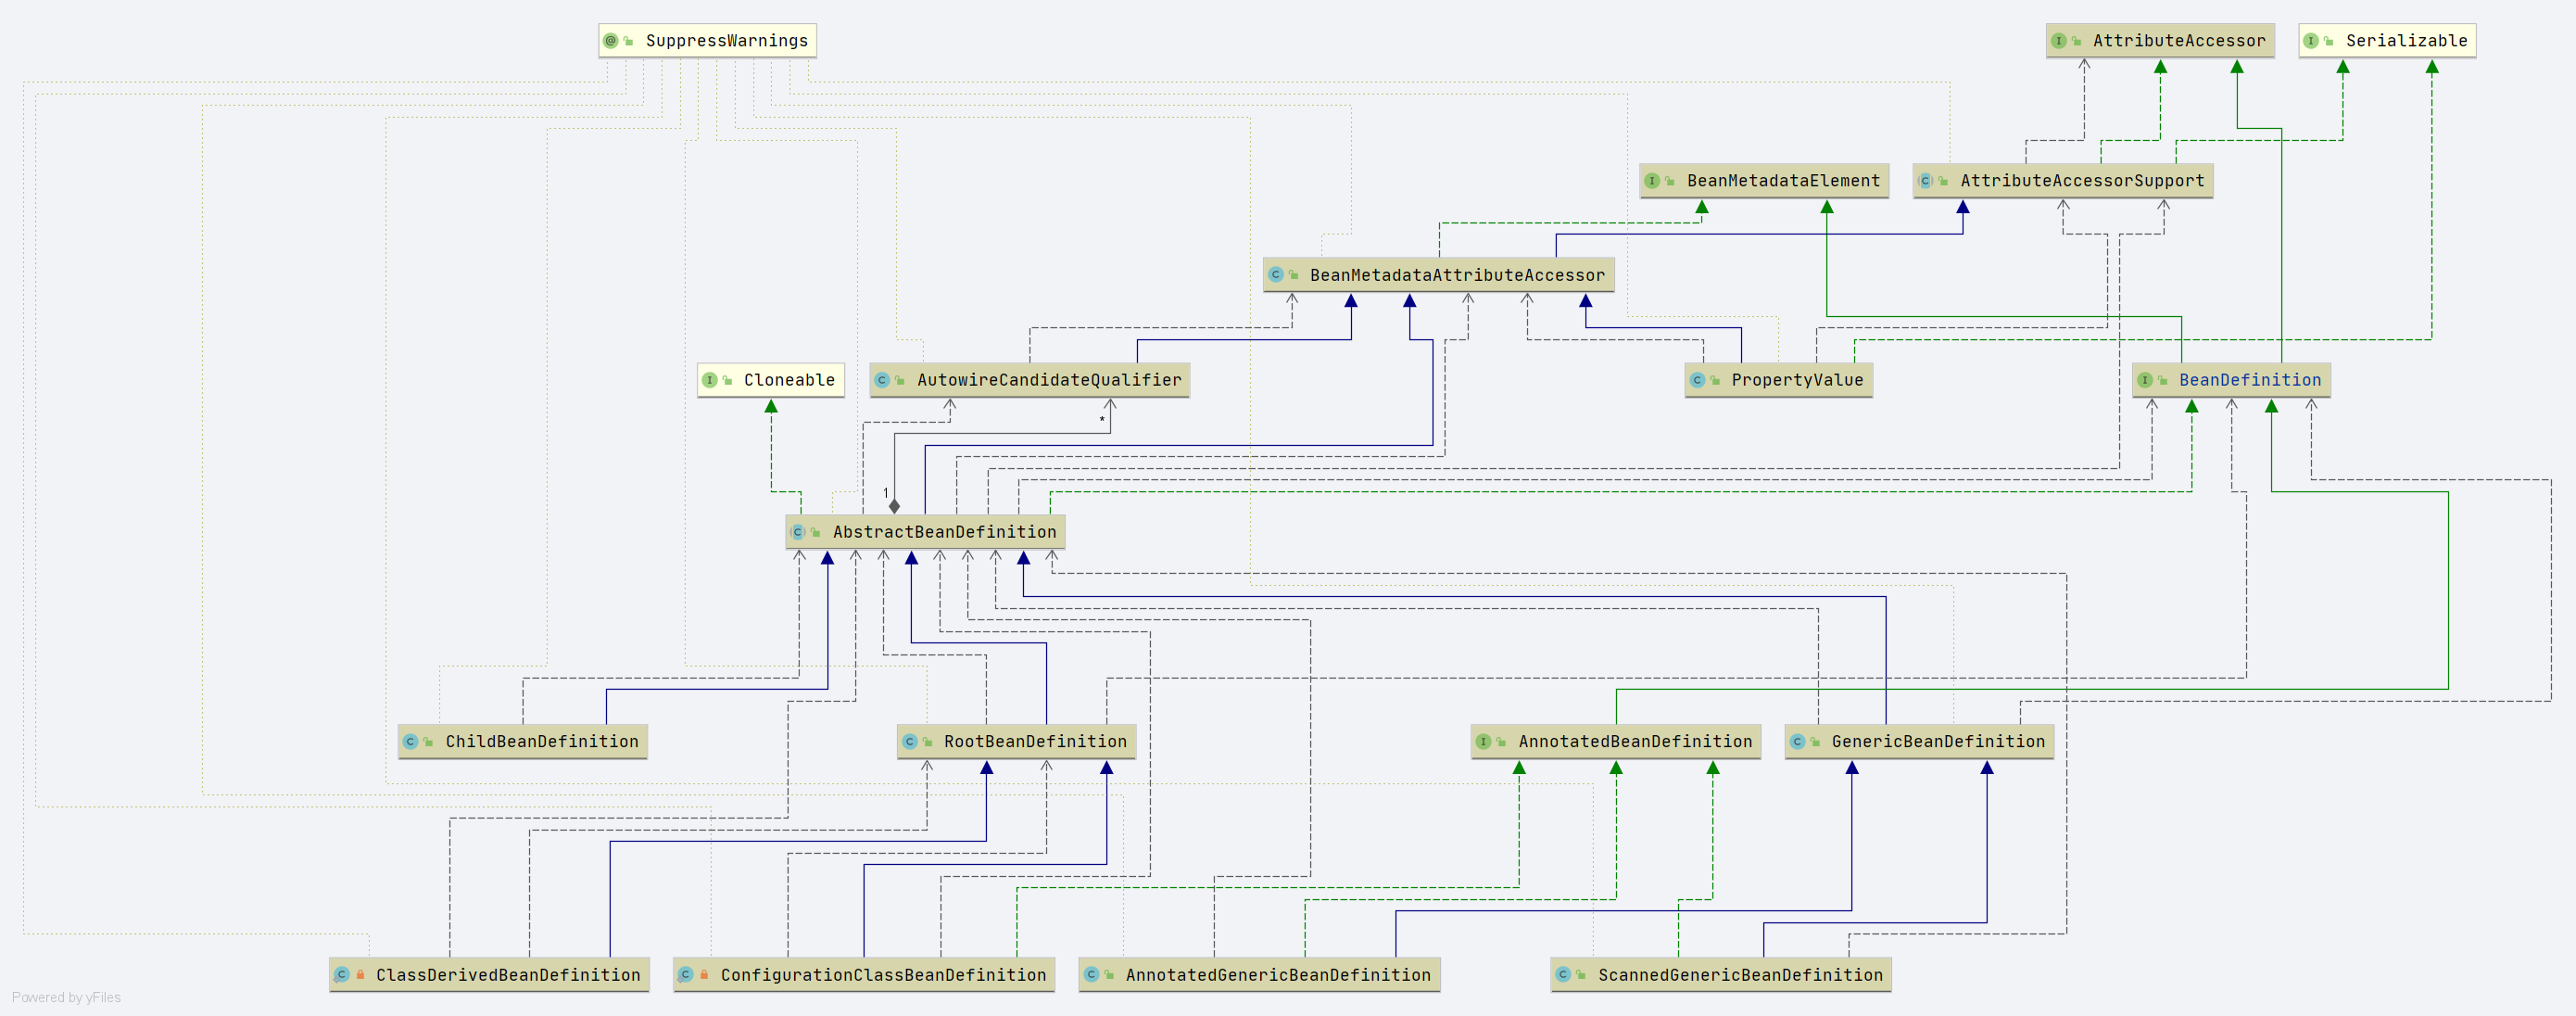
Task: Click the lock icon on ConfigurationClassBeanDefinition
Action: click(x=704, y=975)
